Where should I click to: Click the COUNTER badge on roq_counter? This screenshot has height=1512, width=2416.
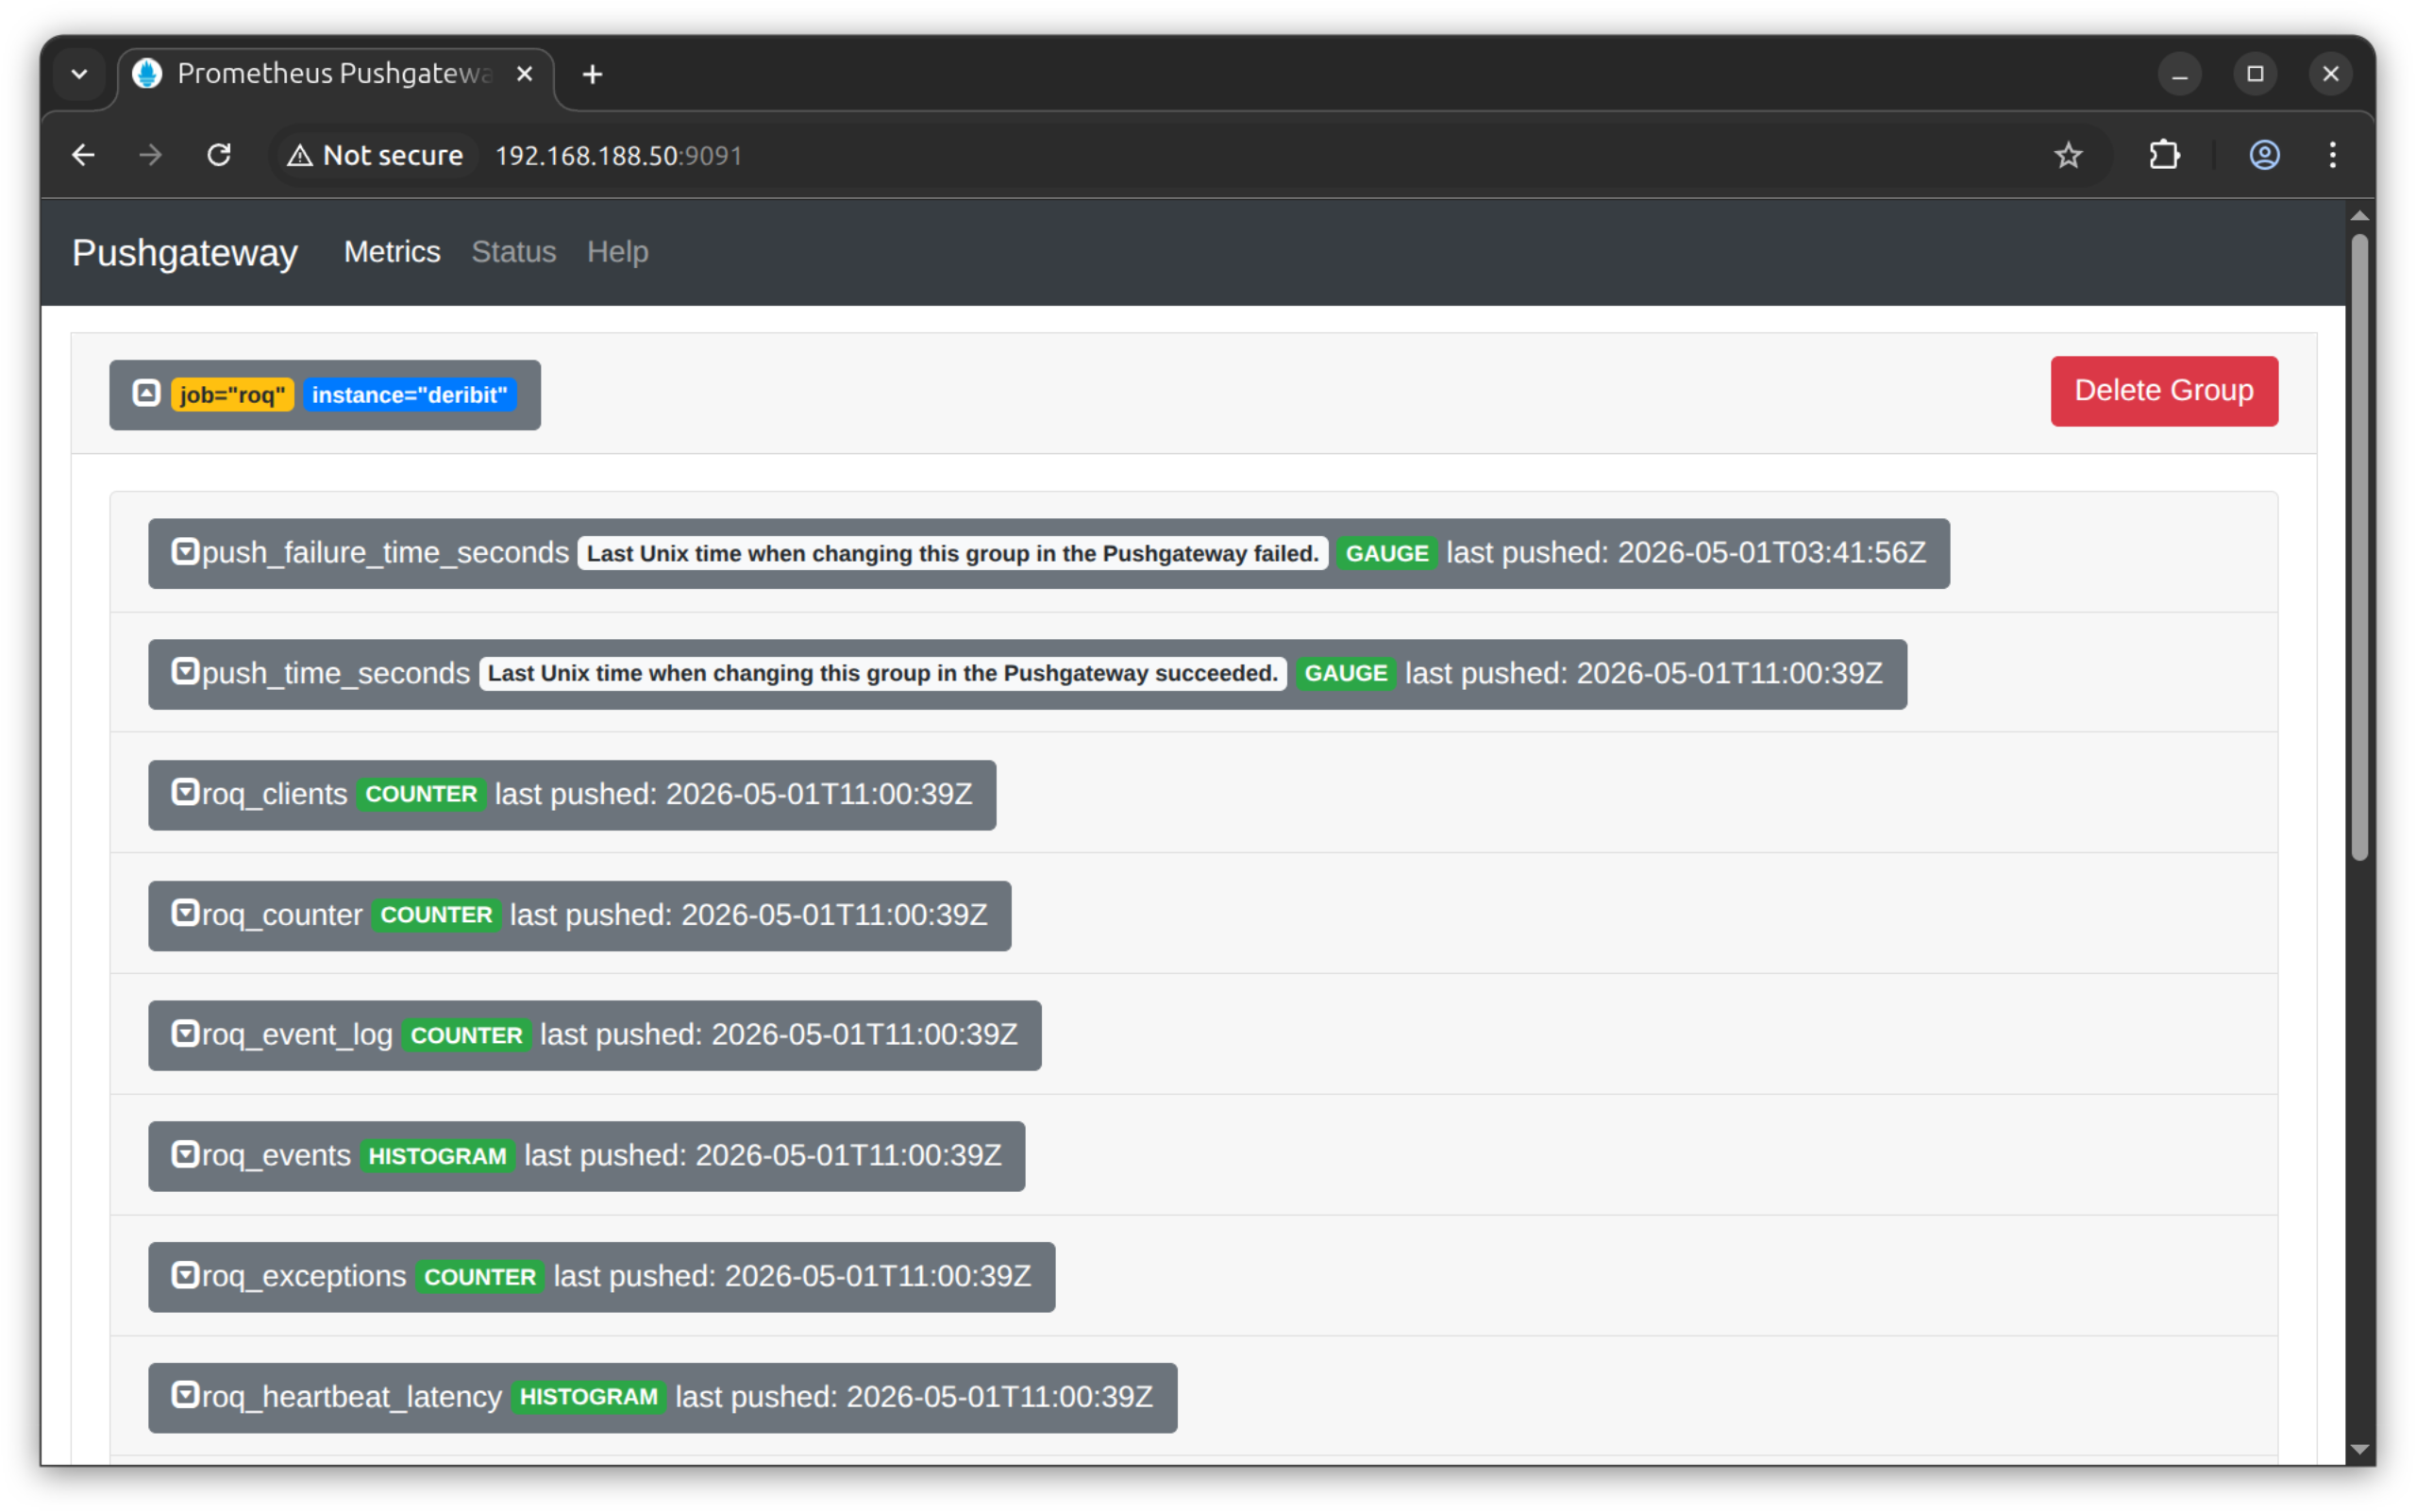[436, 915]
